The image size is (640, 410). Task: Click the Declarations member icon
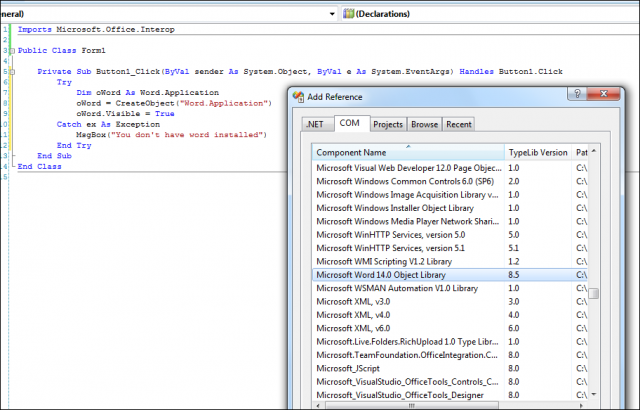click(x=349, y=14)
